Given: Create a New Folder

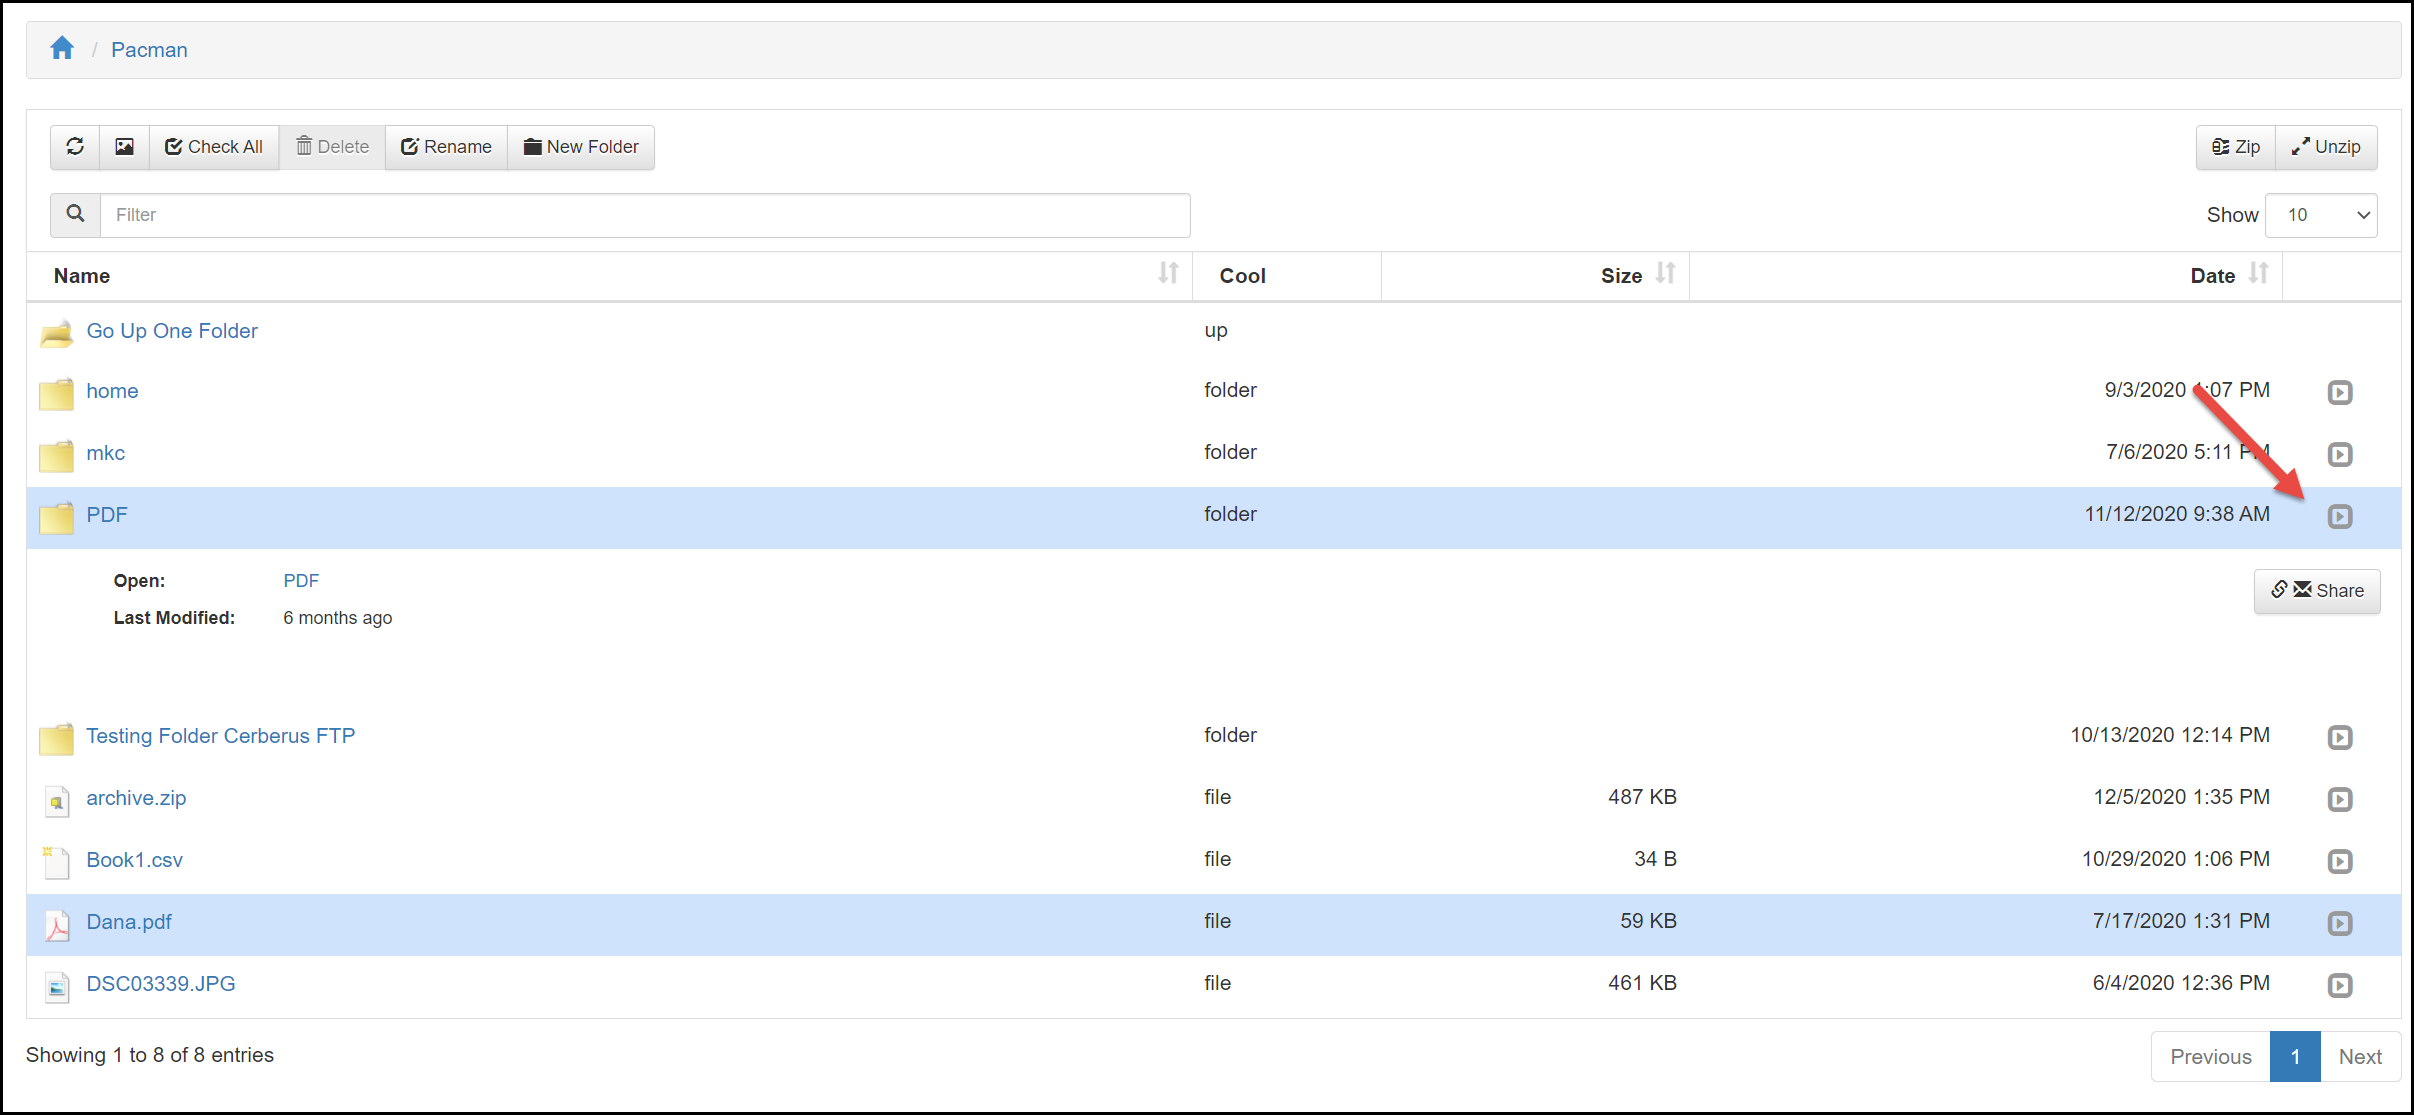Looking at the screenshot, I should (581, 147).
